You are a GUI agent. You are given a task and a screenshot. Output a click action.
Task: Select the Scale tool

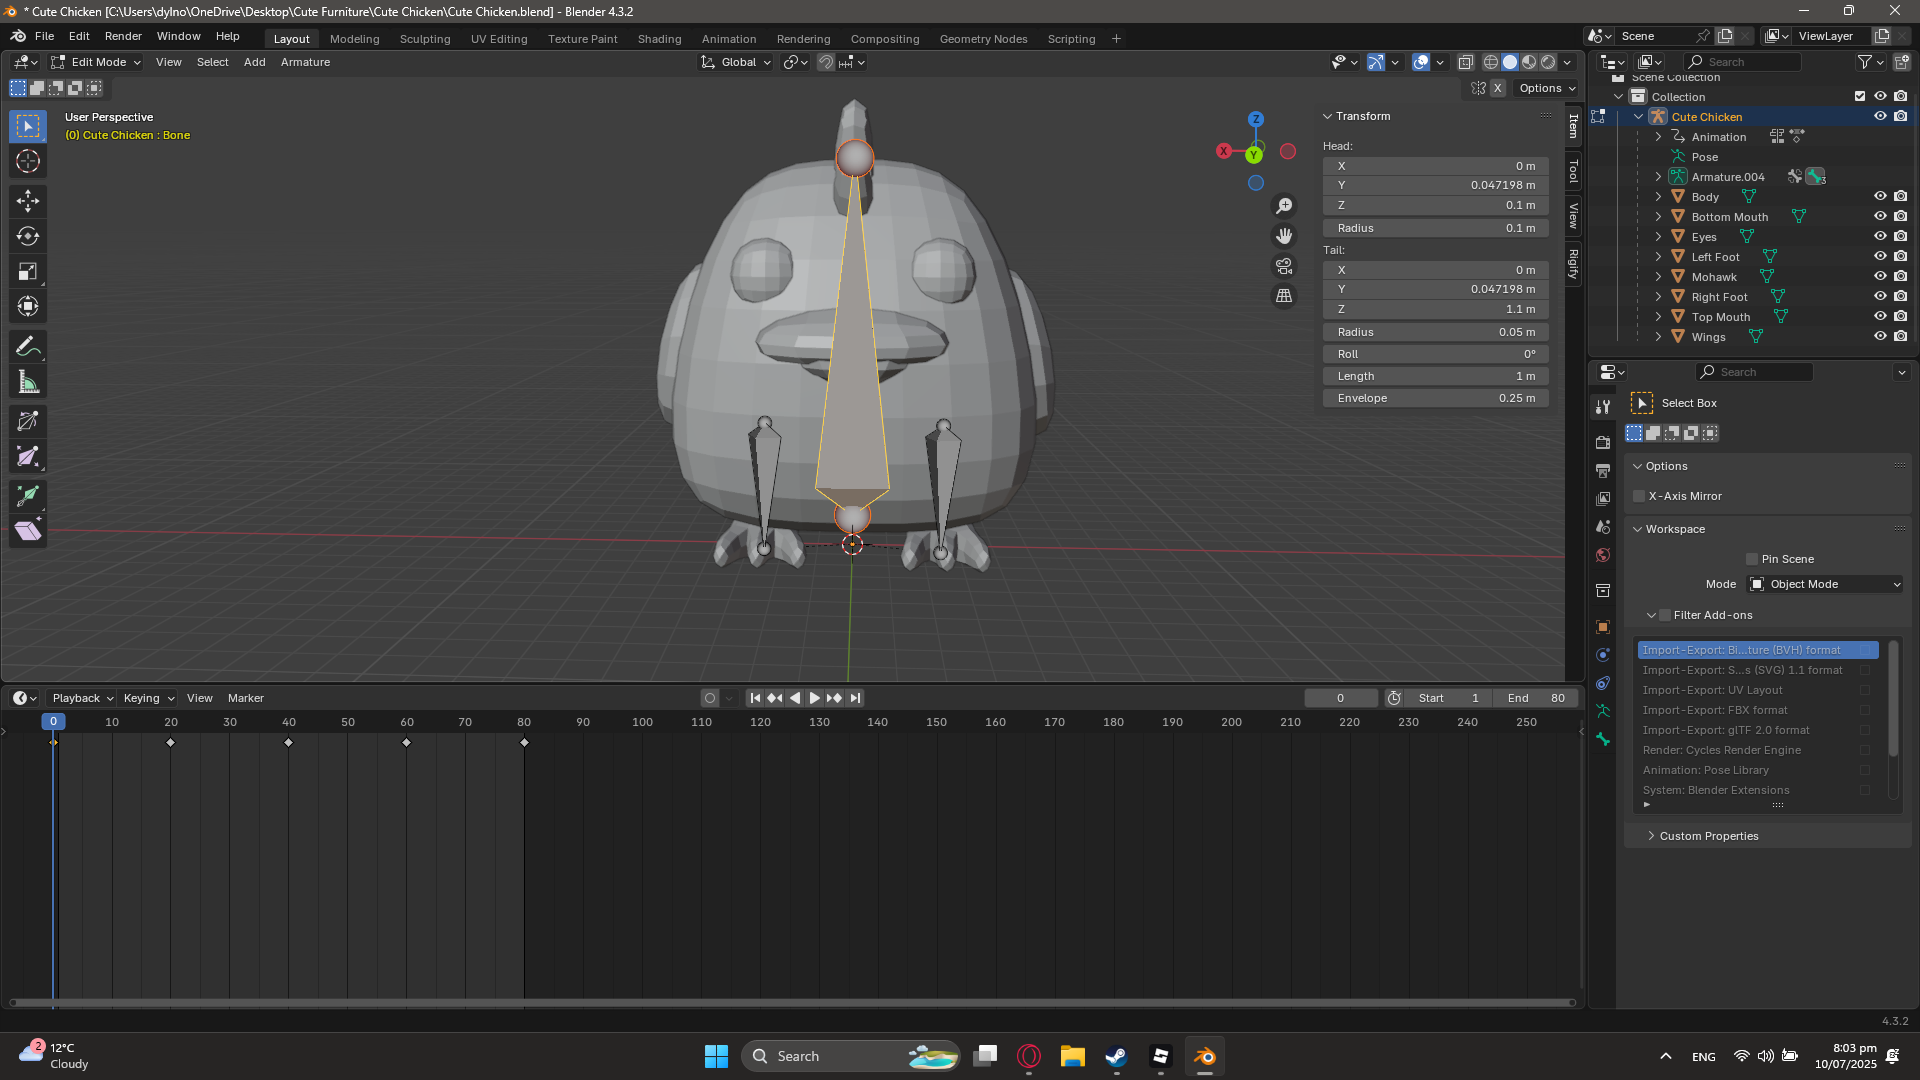(27, 271)
